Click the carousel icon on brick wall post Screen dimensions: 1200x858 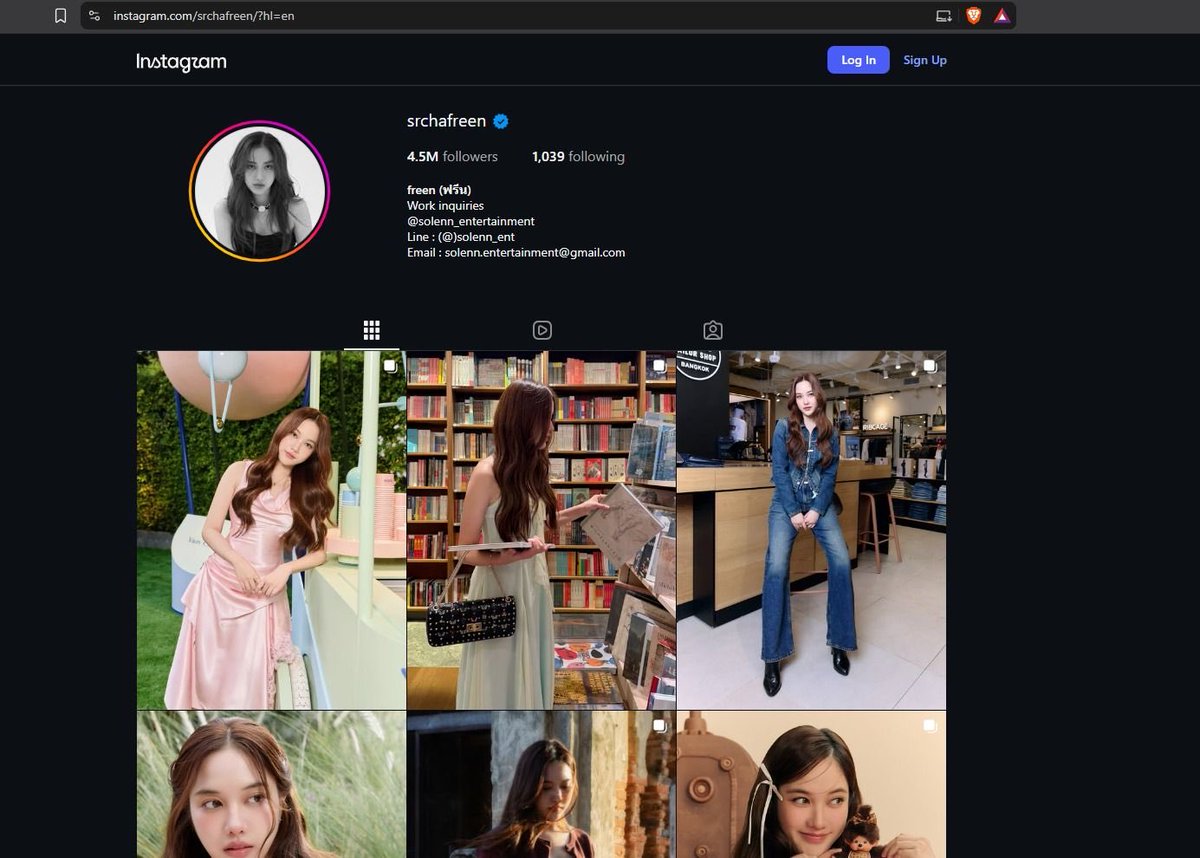coord(659,726)
